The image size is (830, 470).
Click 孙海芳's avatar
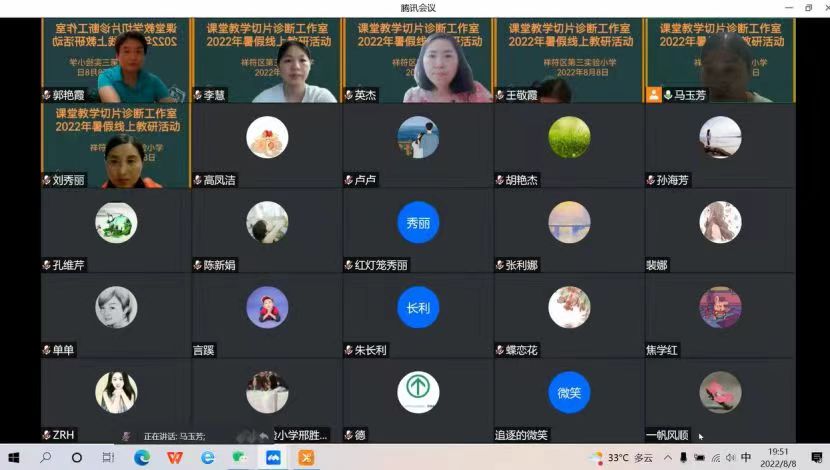[720, 138]
